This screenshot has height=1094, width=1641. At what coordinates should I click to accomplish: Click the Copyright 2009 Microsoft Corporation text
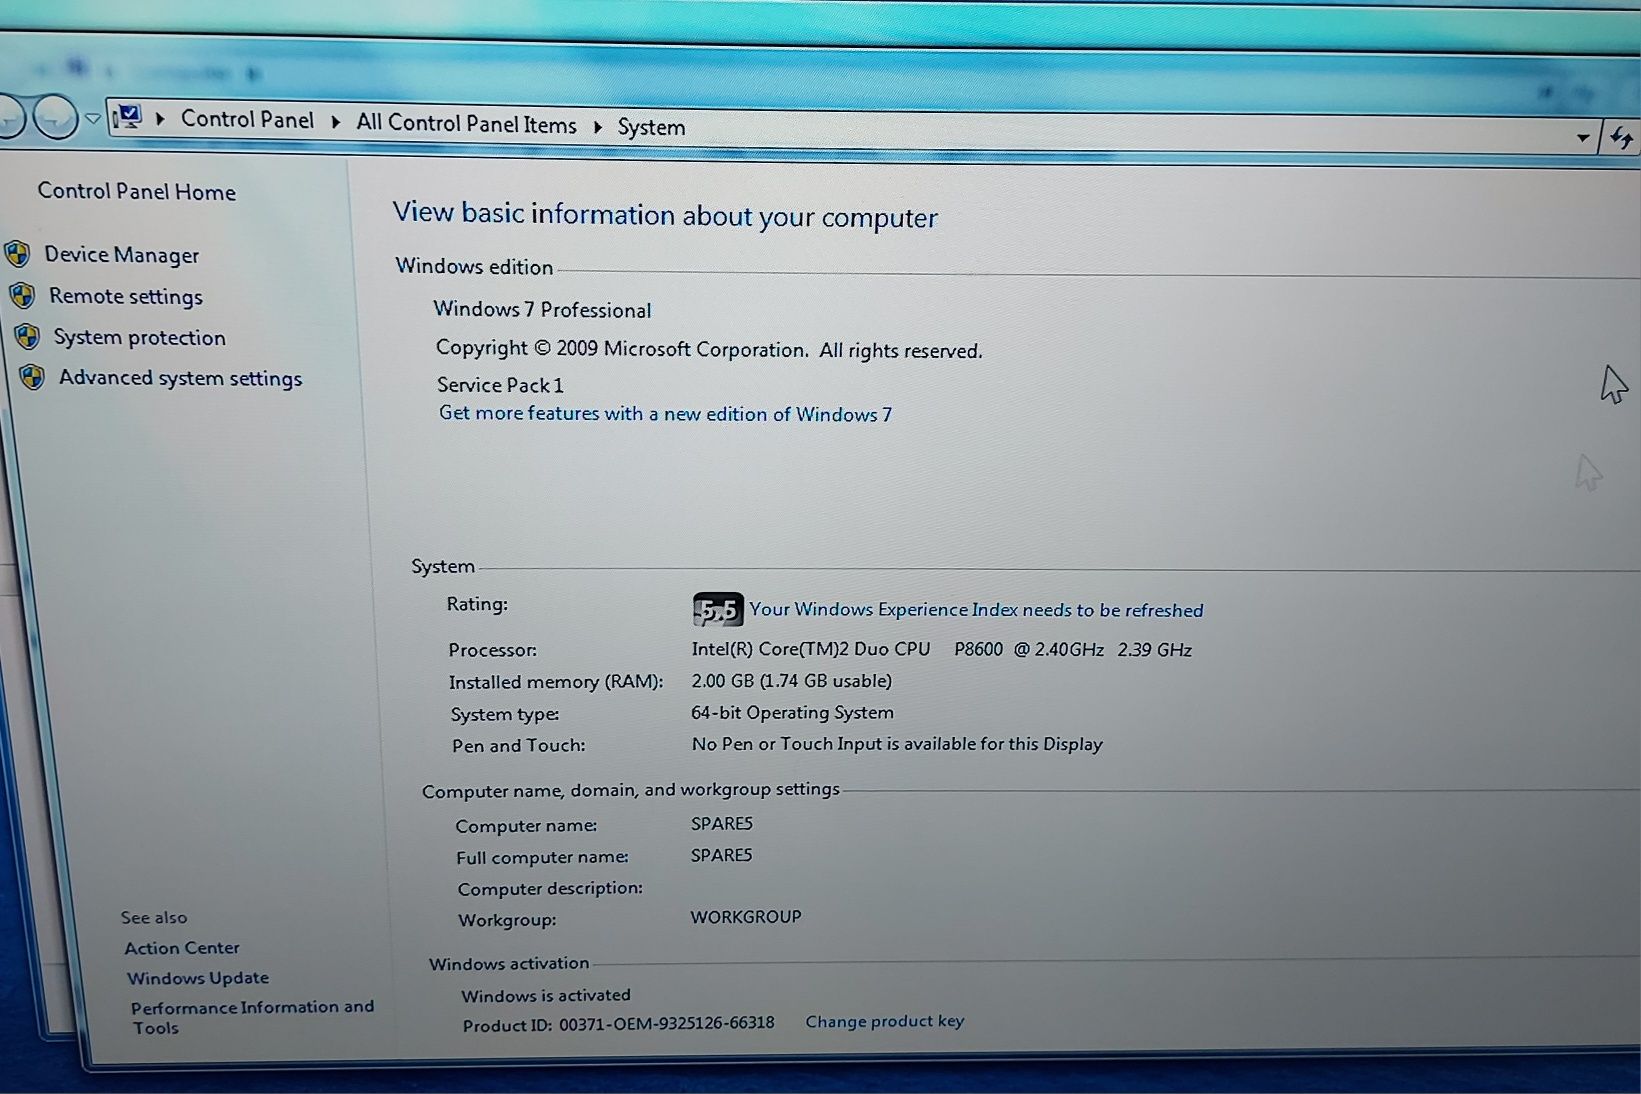point(709,349)
